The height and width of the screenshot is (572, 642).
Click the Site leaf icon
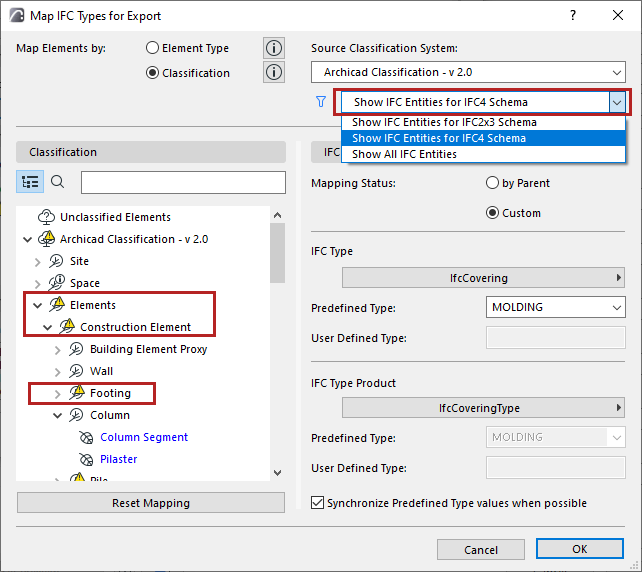coord(56,261)
